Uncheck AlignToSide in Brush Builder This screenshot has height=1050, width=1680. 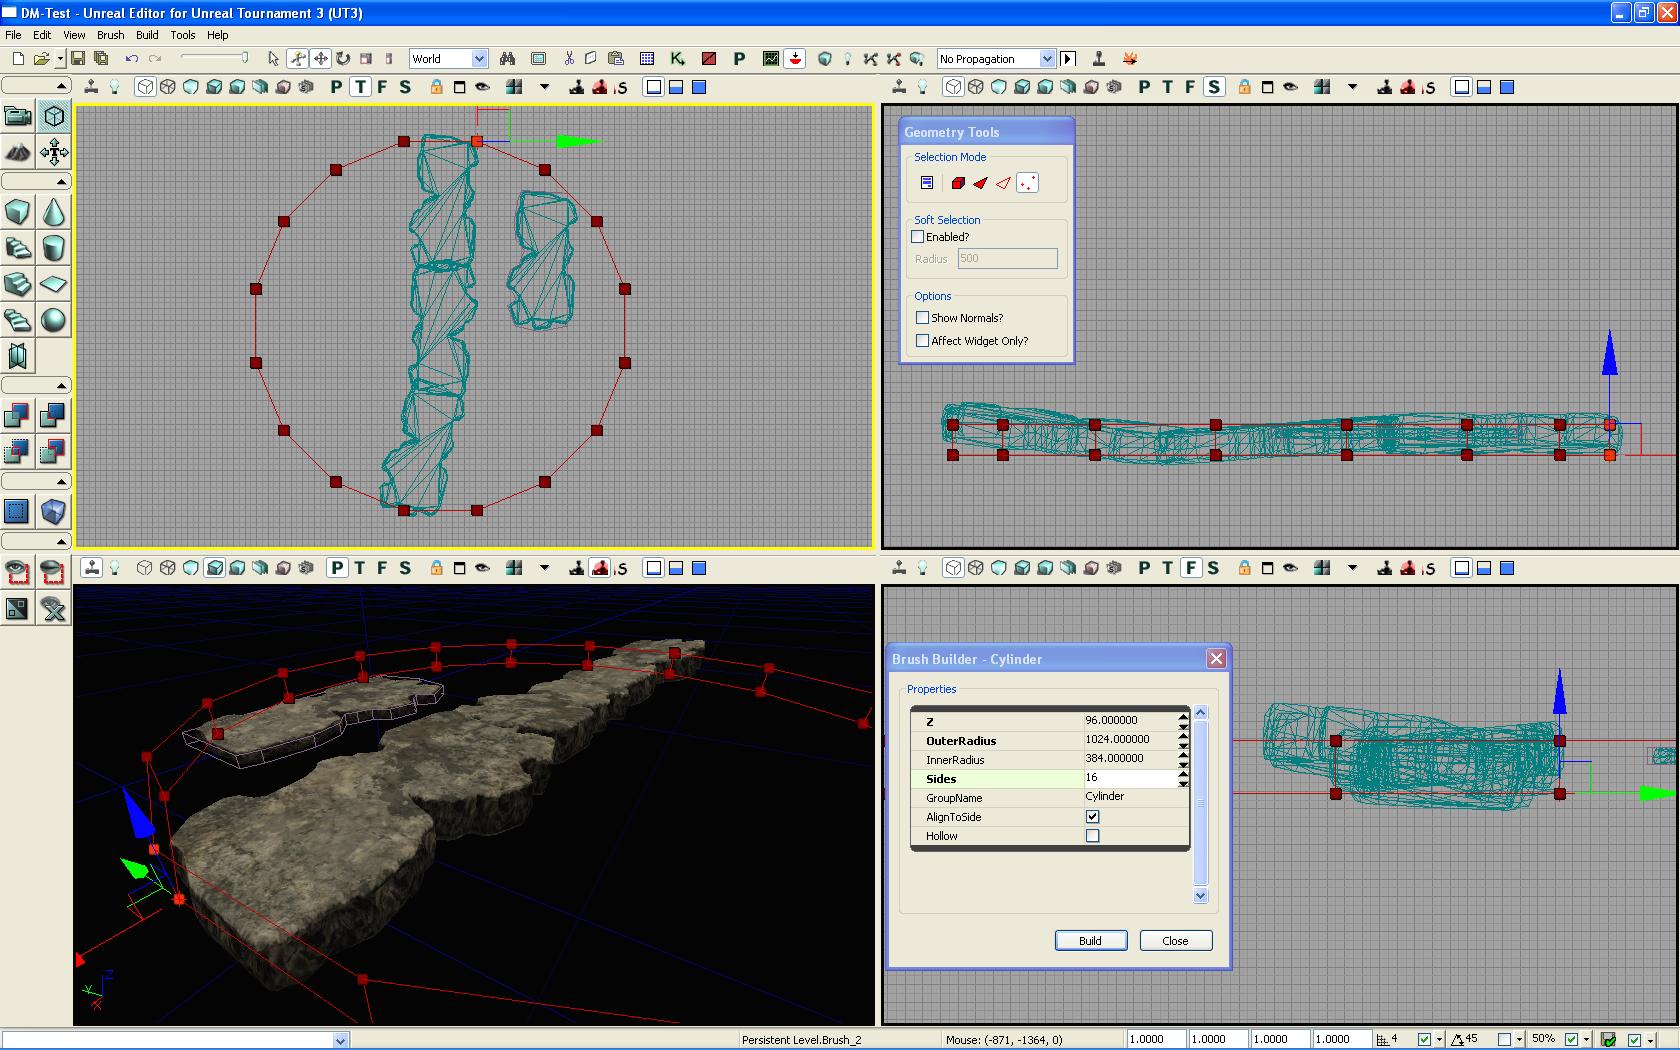pyautogui.click(x=1092, y=817)
